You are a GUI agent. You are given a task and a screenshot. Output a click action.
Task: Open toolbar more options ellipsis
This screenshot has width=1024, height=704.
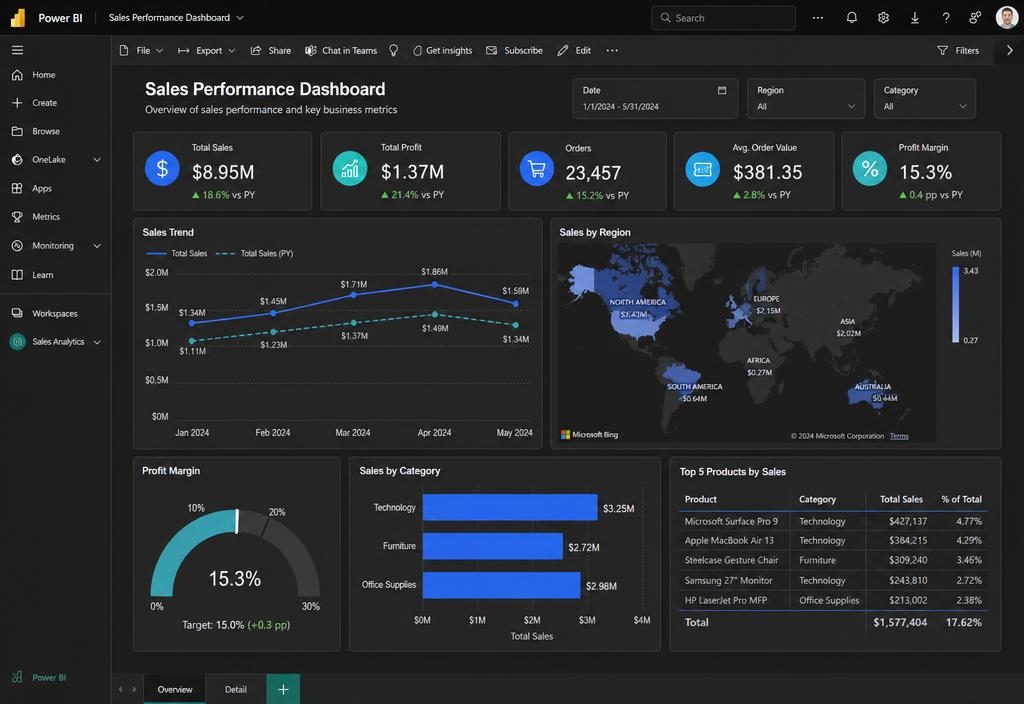612,50
